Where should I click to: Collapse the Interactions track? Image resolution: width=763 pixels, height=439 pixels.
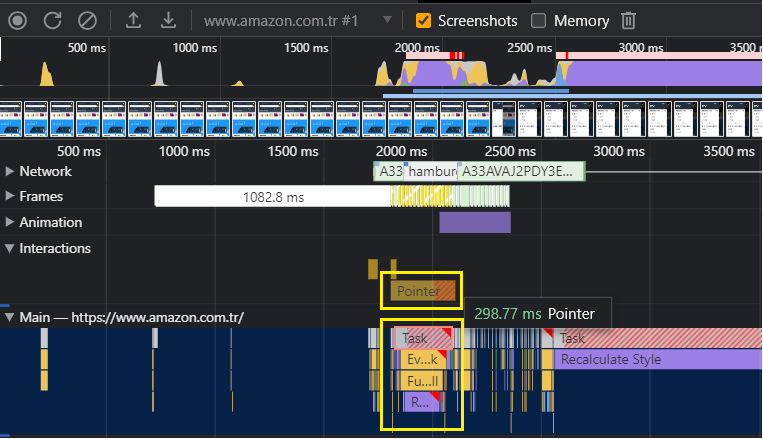pos(10,248)
